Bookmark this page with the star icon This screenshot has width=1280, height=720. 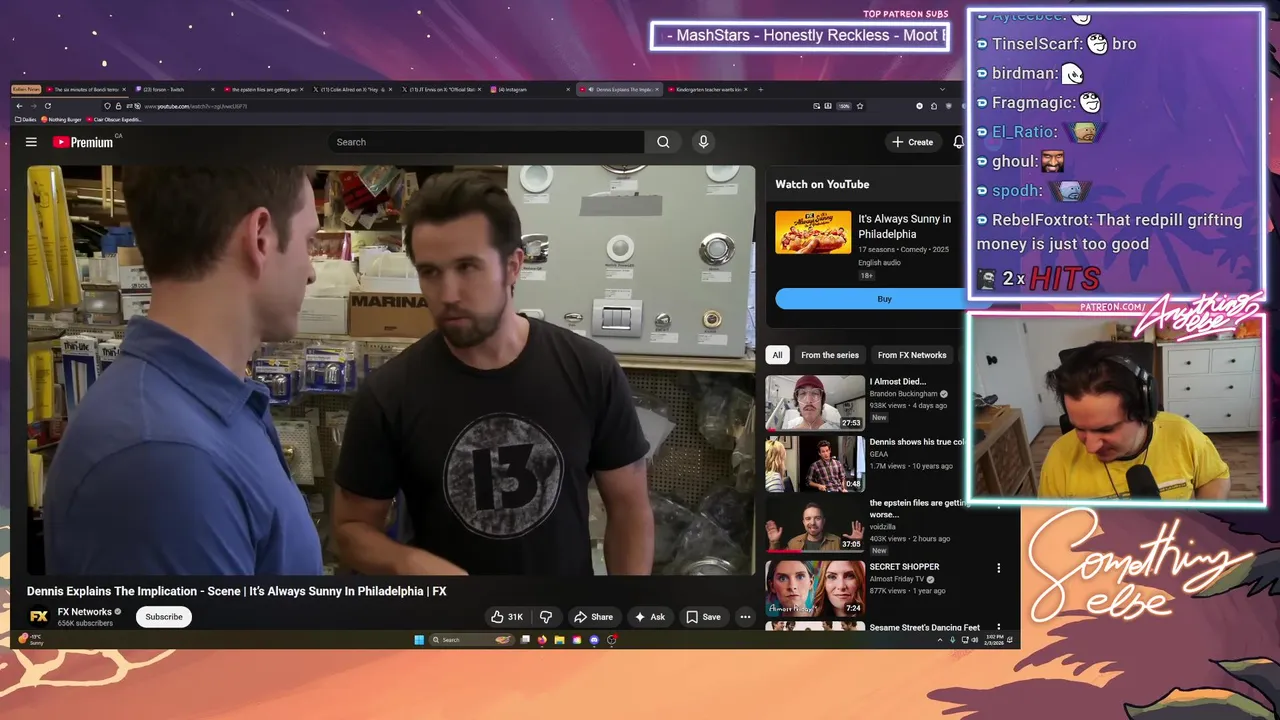click(x=859, y=106)
